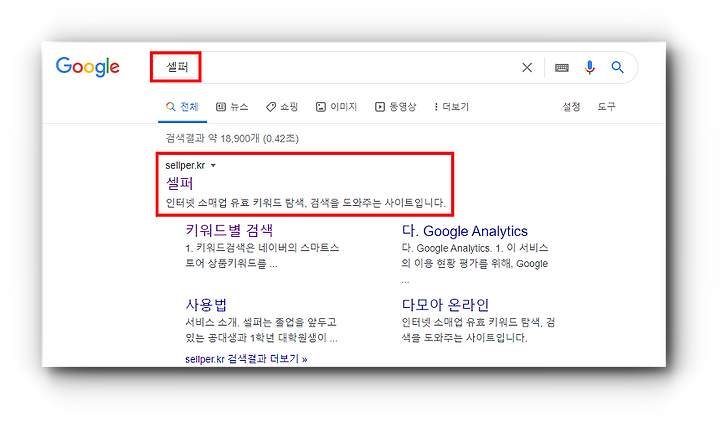Screen dimensions: 720x421
Task: Open the 셀퍼 result title link
Action: pos(180,183)
